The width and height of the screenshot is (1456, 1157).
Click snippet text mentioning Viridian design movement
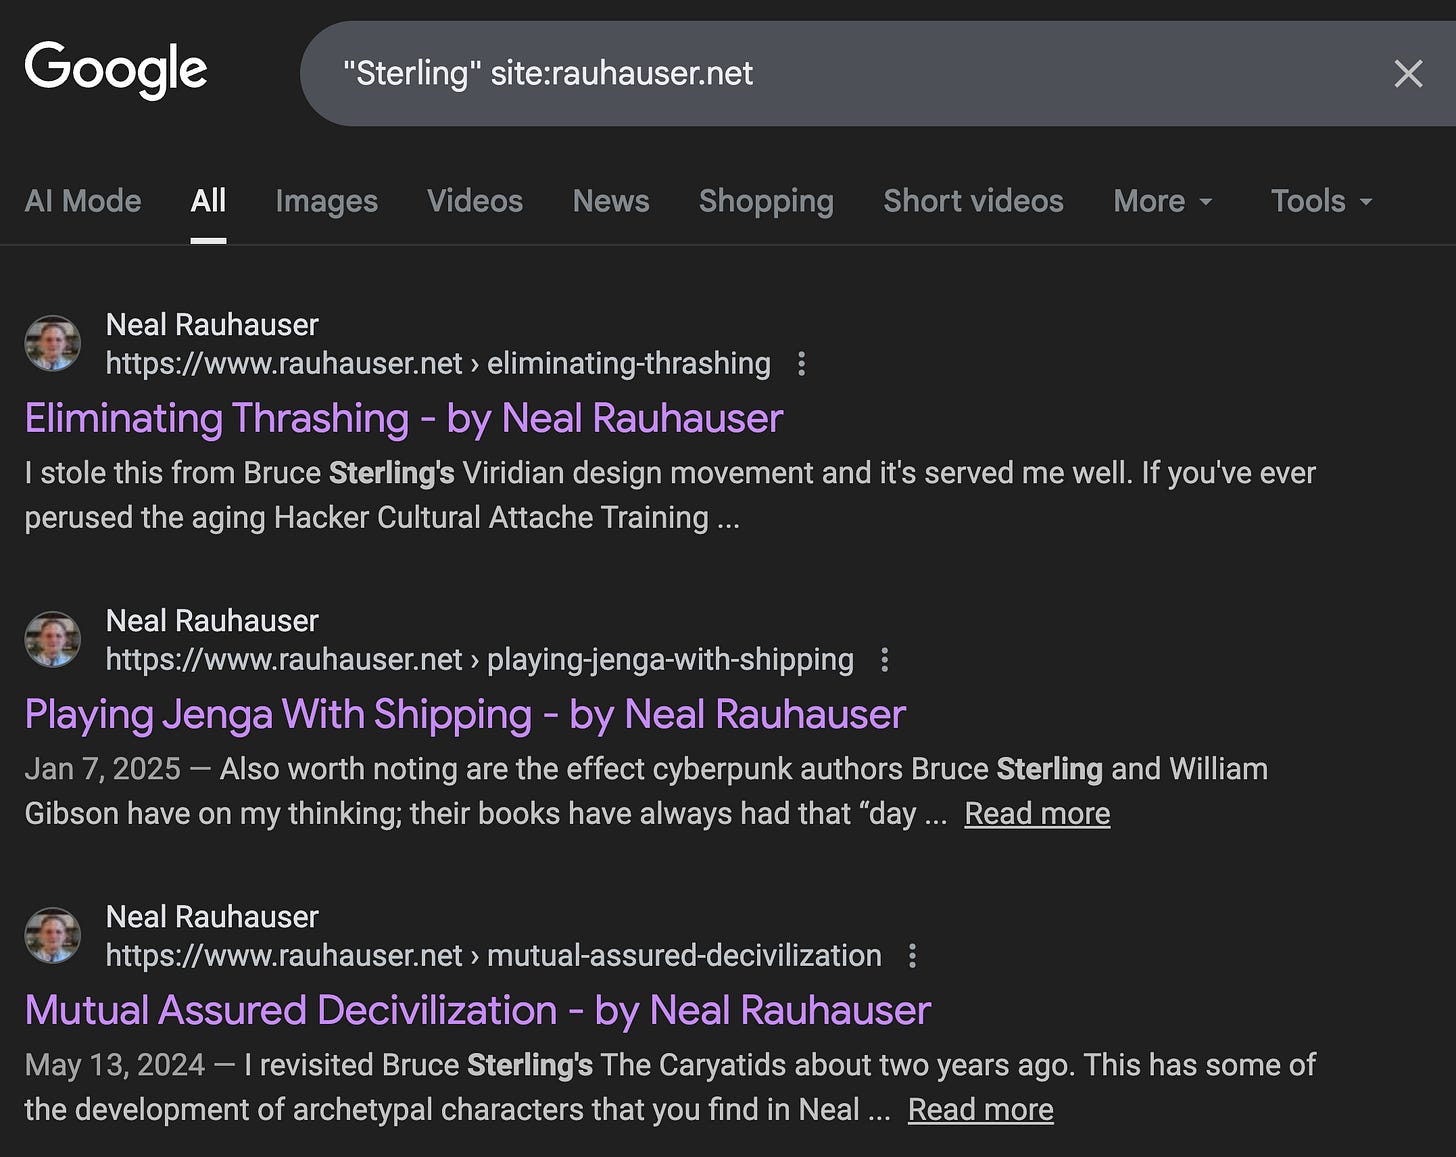(x=670, y=495)
